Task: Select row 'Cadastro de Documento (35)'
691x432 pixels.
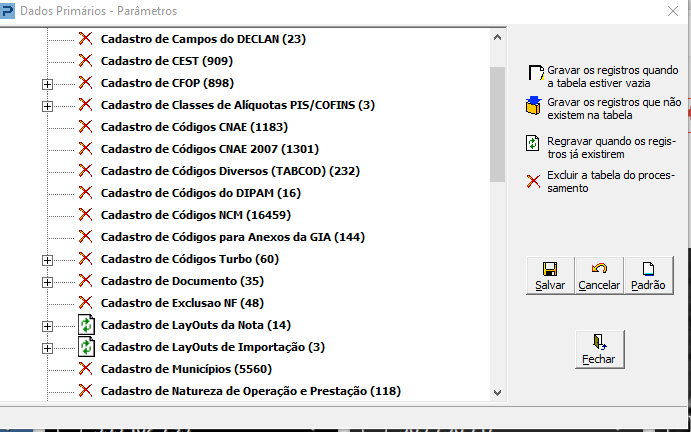Action: click(x=182, y=281)
